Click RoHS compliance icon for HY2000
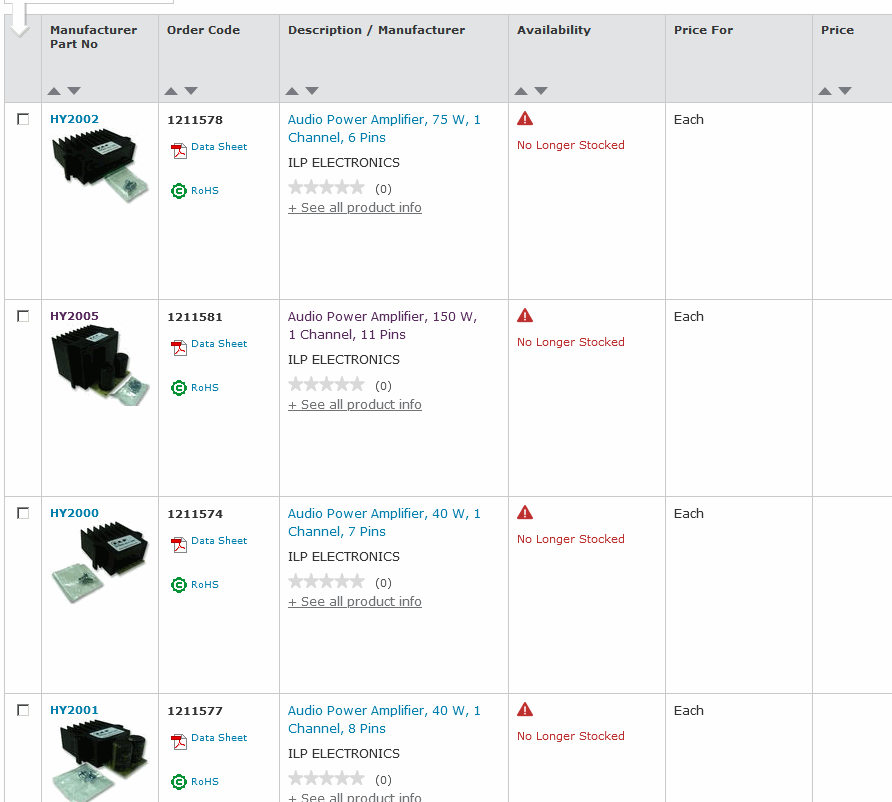The width and height of the screenshot is (892, 802). (179, 585)
